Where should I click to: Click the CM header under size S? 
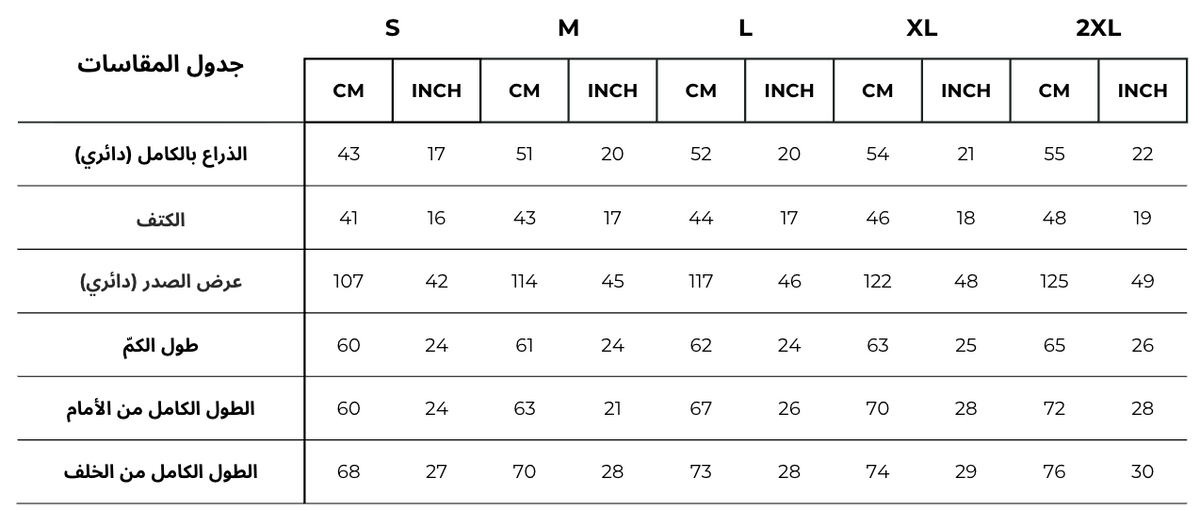pyautogui.click(x=348, y=91)
